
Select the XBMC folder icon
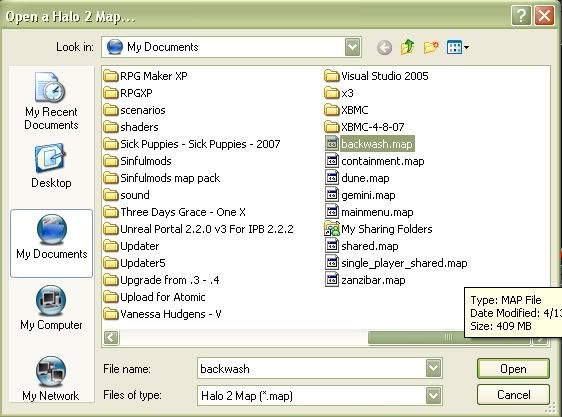332,110
